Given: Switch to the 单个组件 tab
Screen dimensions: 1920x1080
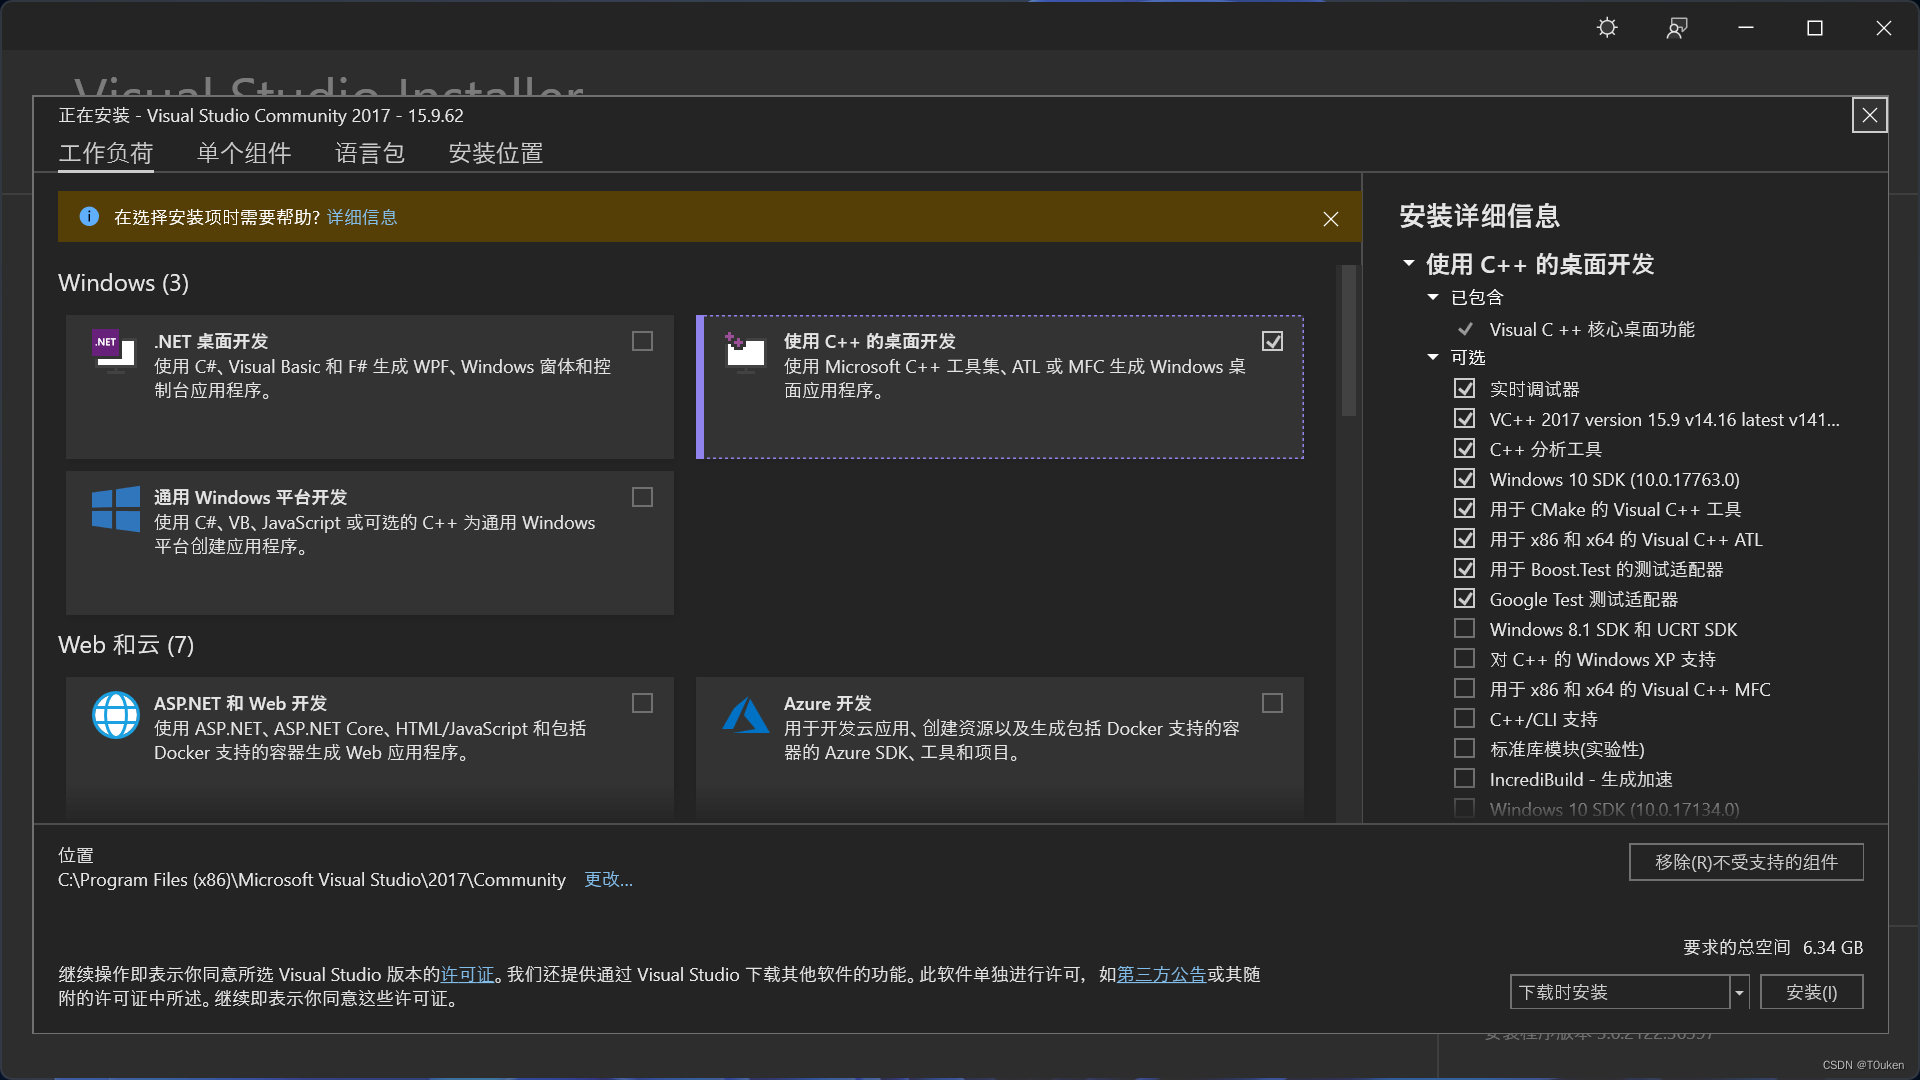Looking at the screenshot, I should click(x=244, y=153).
